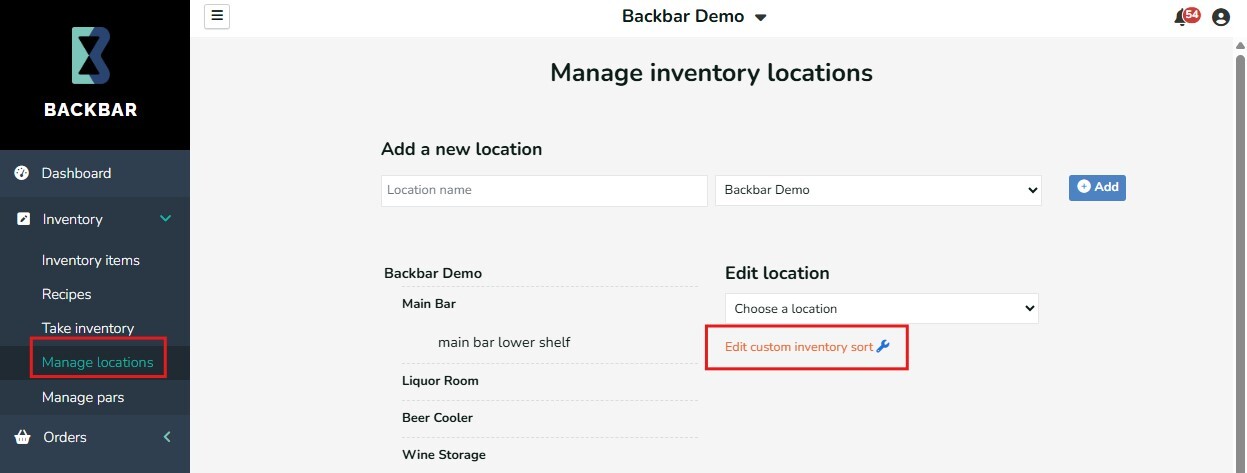Select main bar lower shelf sublocation
The image size is (1247, 473).
pos(504,342)
